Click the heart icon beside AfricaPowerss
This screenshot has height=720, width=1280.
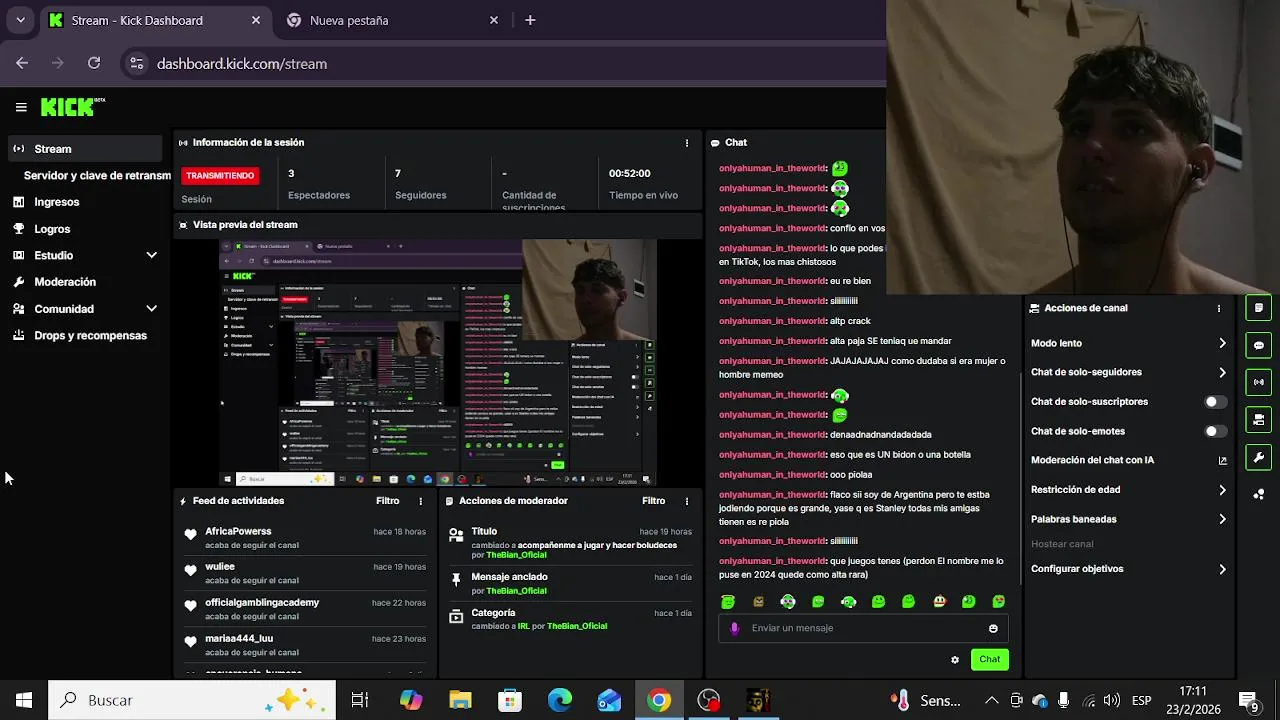pyautogui.click(x=190, y=535)
